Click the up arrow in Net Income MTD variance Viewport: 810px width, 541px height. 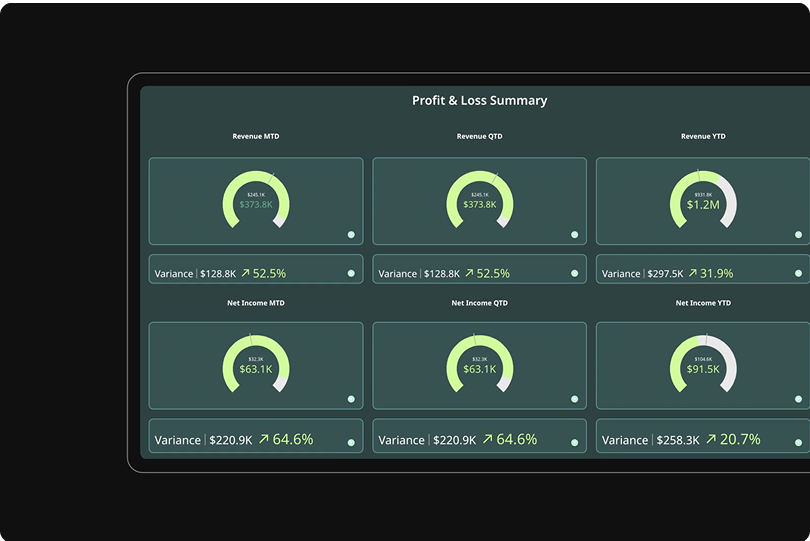(263, 439)
